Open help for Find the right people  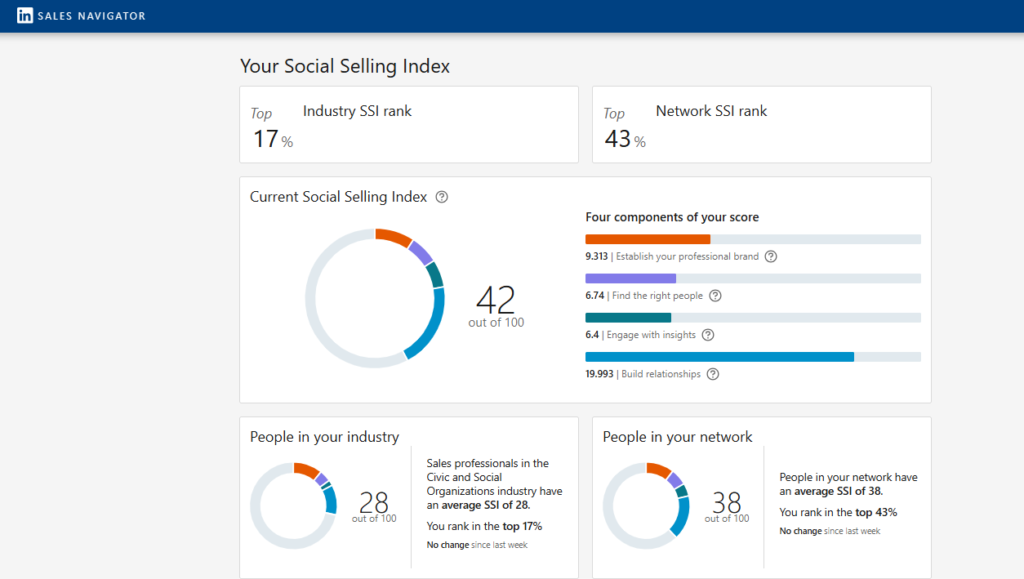(716, 296)
